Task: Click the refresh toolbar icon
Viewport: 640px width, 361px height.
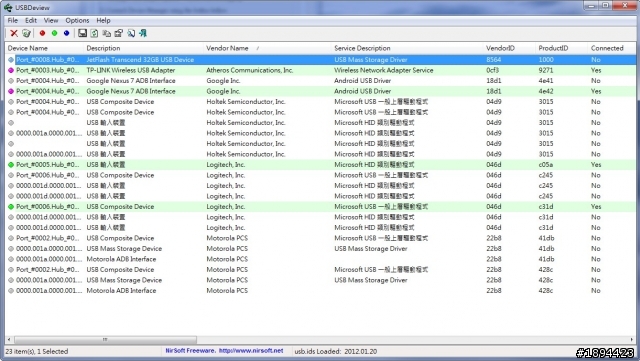Action: coord(94,33)
